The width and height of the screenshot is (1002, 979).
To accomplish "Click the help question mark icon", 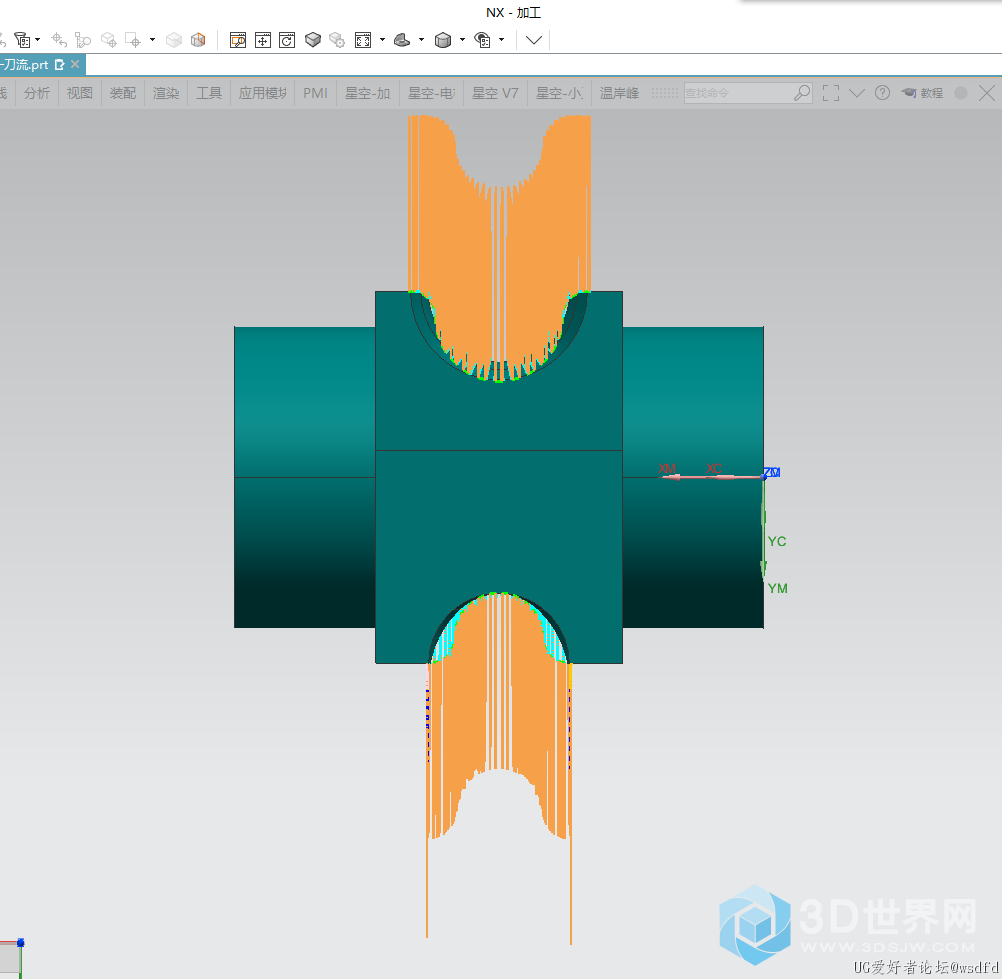I will [883, 93].
